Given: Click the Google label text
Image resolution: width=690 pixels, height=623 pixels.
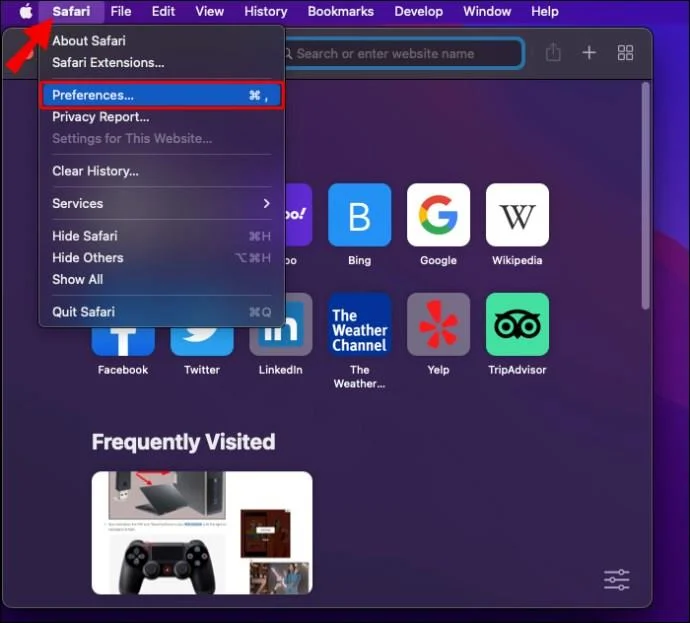Looking at the screenshot, I should (438, 260).
